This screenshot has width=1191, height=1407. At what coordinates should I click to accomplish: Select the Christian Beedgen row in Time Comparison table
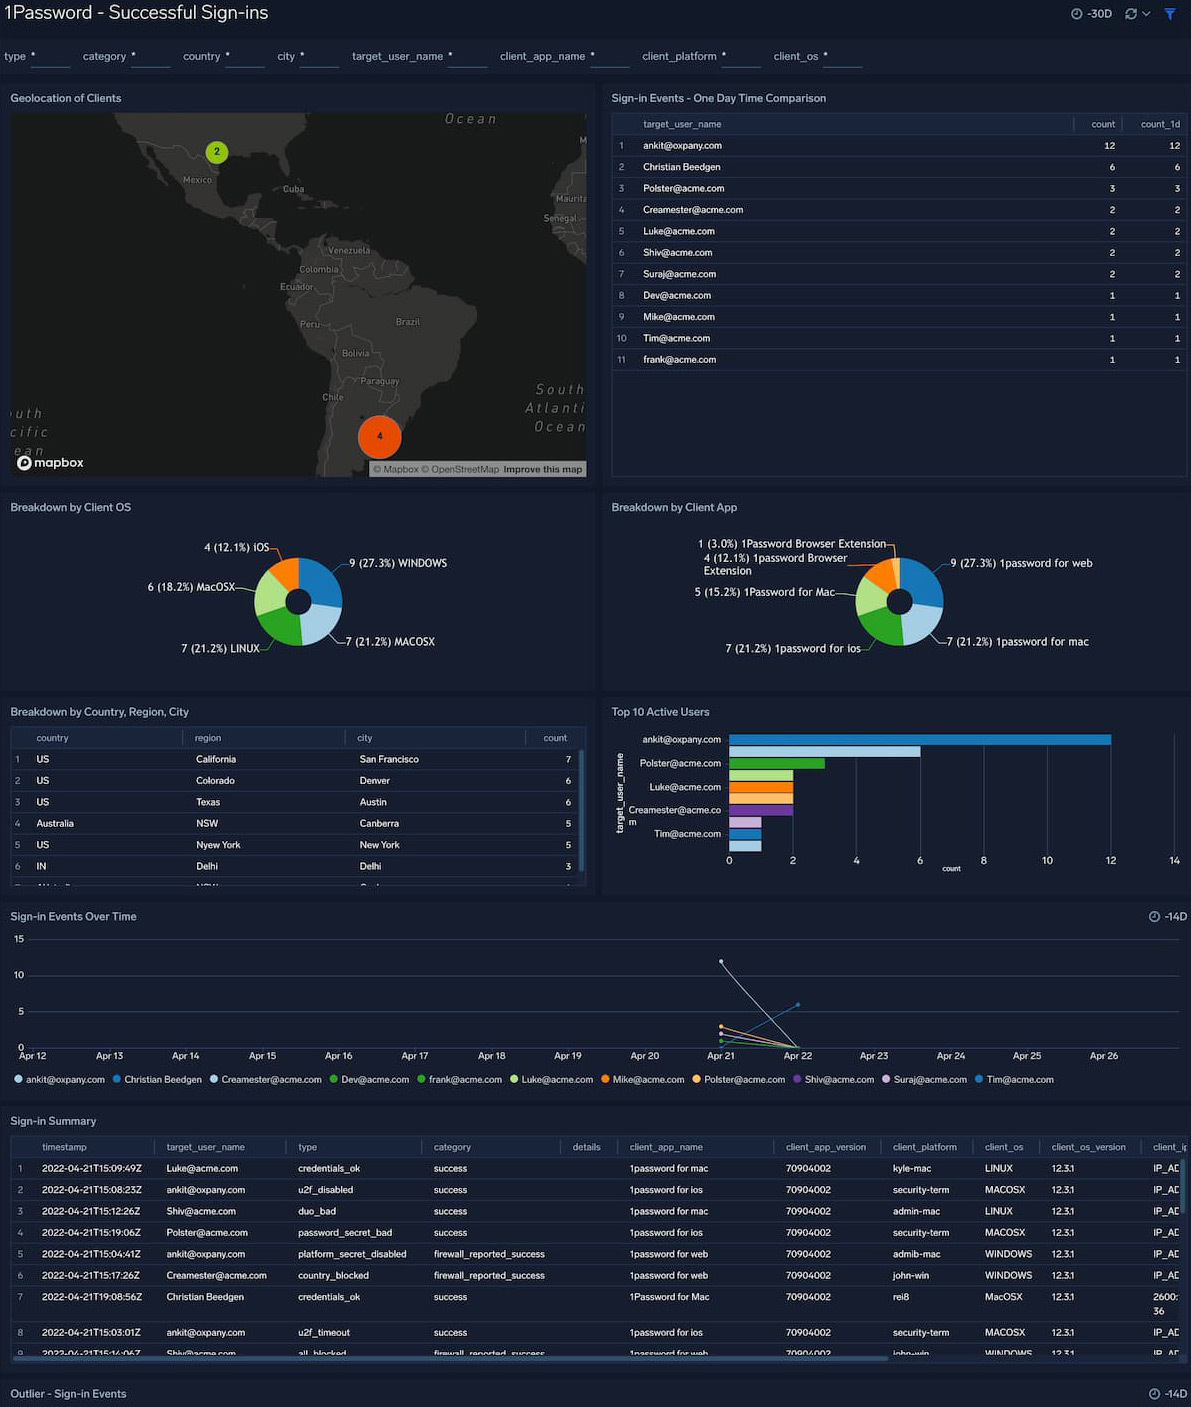point(899,167)
